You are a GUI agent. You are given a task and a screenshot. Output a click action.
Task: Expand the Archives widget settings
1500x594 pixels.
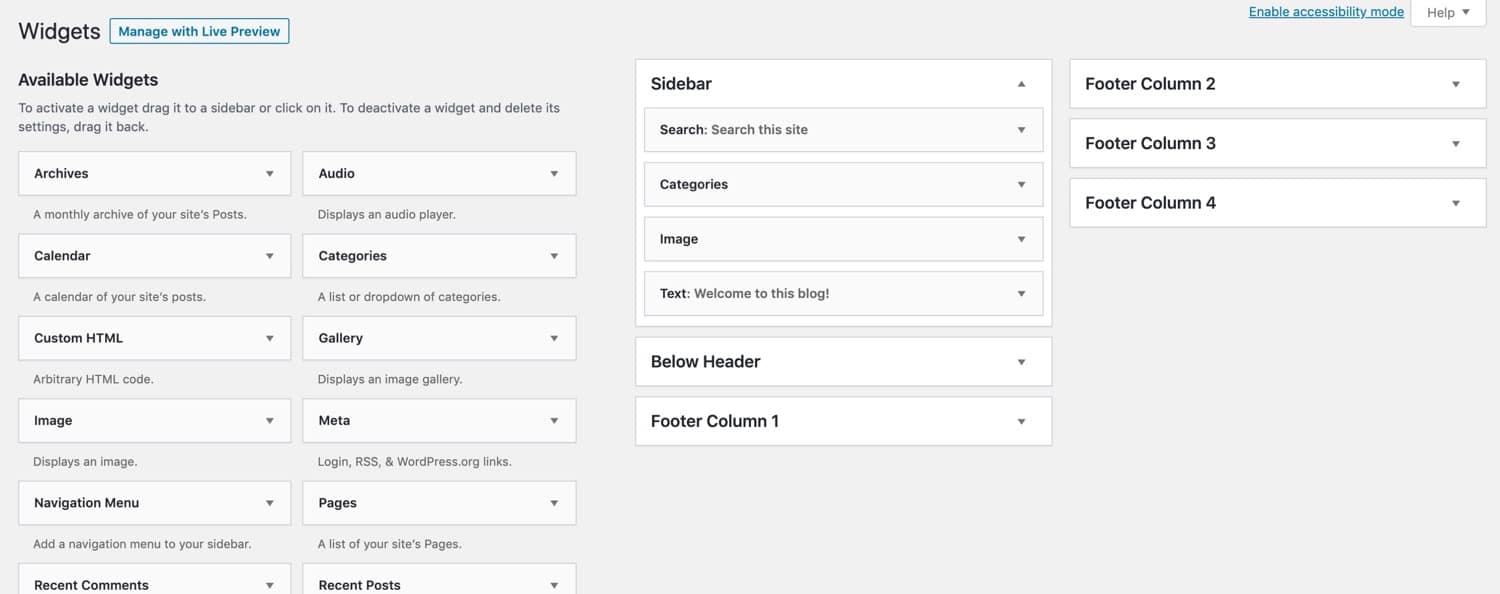tap(270, 172)
